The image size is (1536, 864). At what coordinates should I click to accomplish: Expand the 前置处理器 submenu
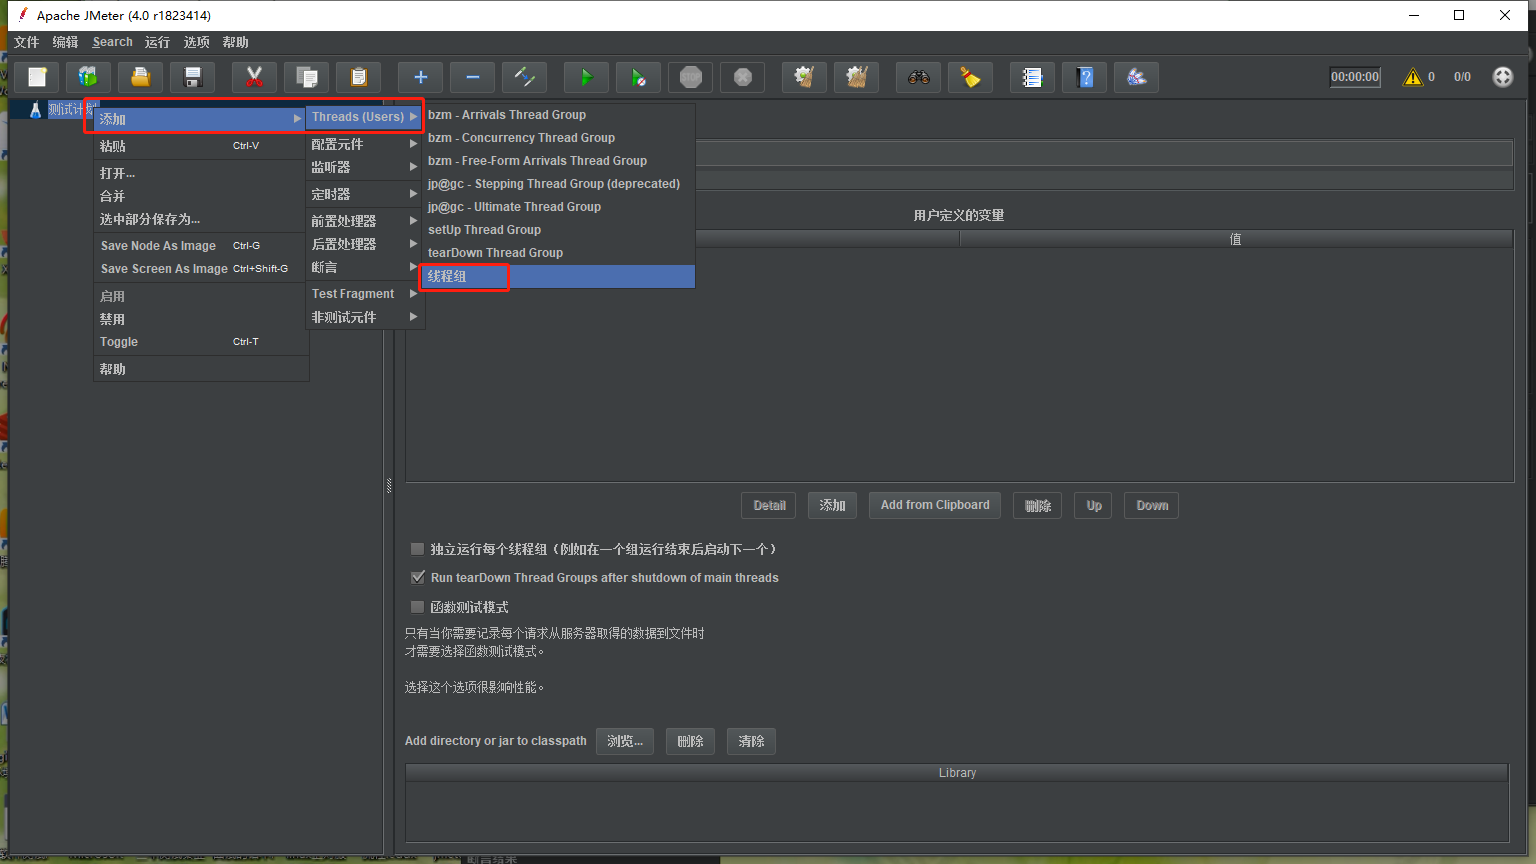pyautogui.click(x=364, y=221)
